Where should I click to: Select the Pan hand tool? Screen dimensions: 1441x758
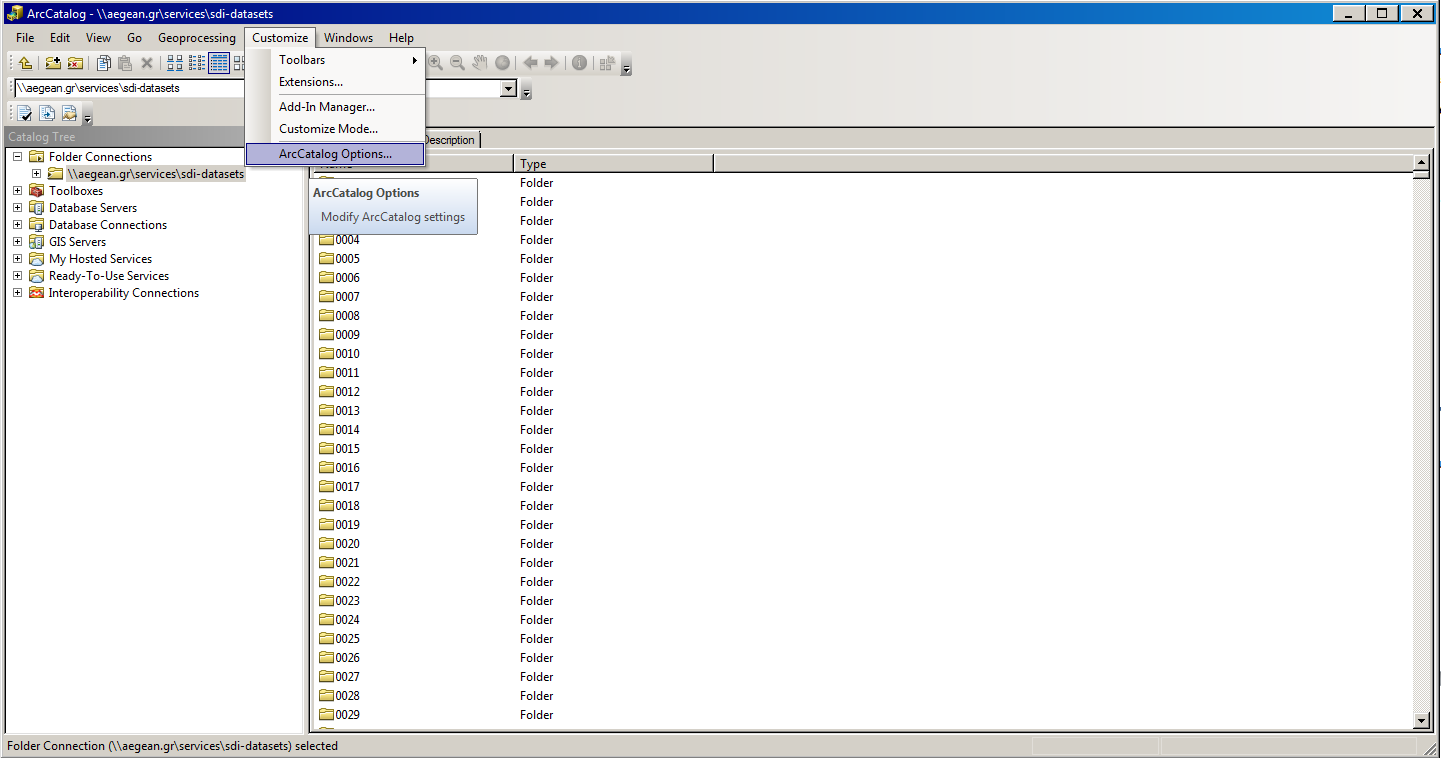coord(480,63)
